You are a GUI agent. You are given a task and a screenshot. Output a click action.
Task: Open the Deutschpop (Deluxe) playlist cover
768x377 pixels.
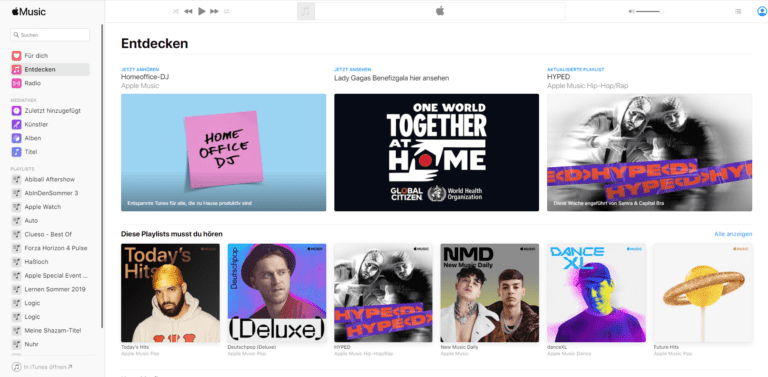coord(277,293)
